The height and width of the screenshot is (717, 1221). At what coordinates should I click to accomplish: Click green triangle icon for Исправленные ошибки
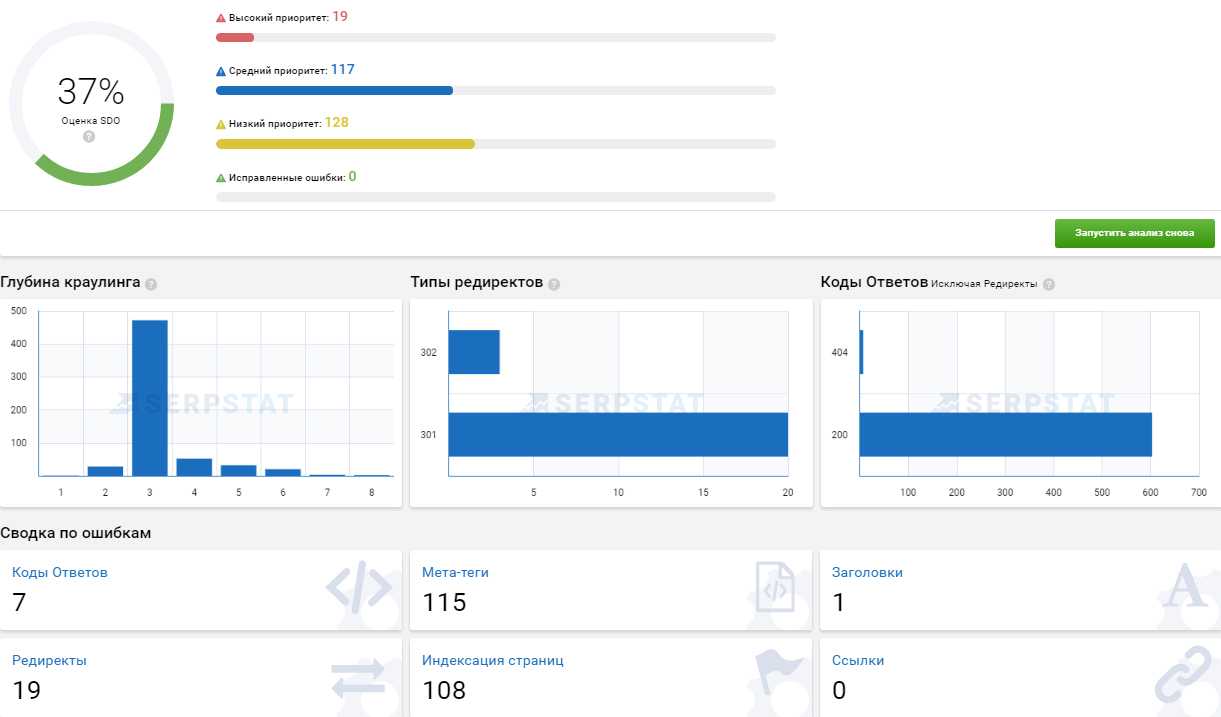[x=221, y=178]
